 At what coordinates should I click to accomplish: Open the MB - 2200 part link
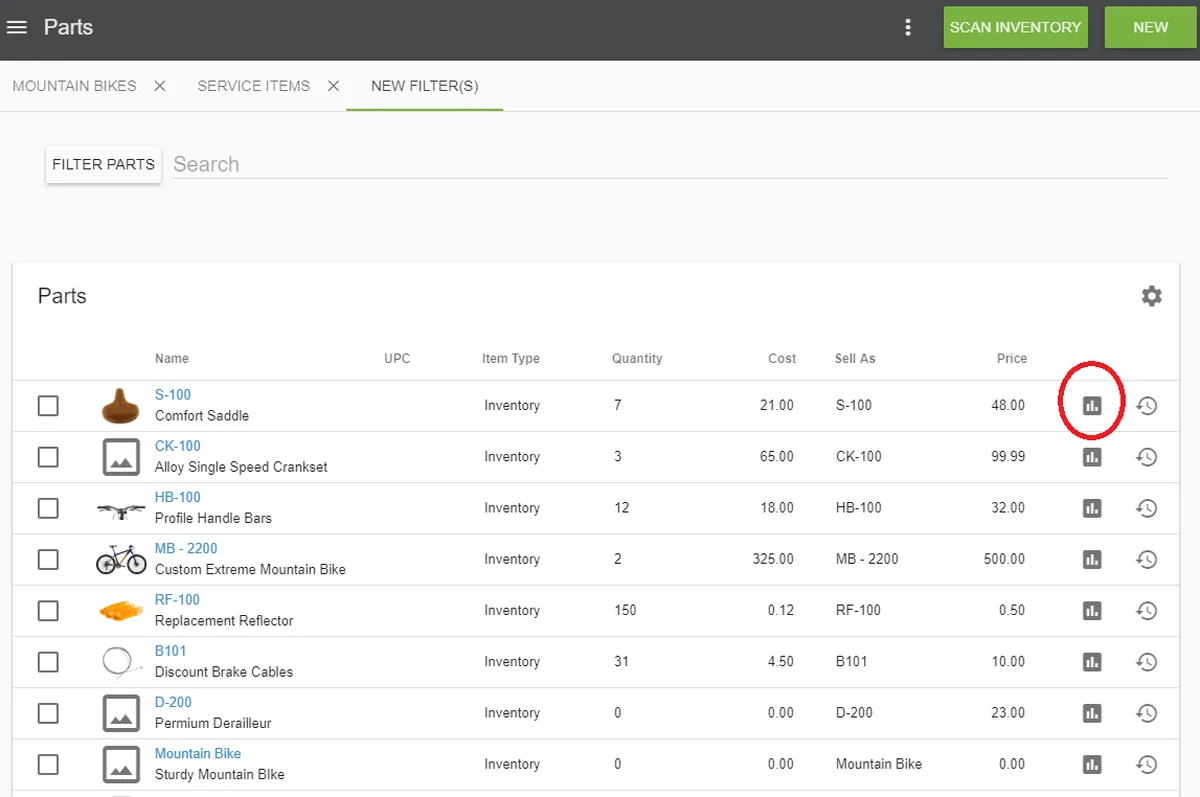coord(186,548)
